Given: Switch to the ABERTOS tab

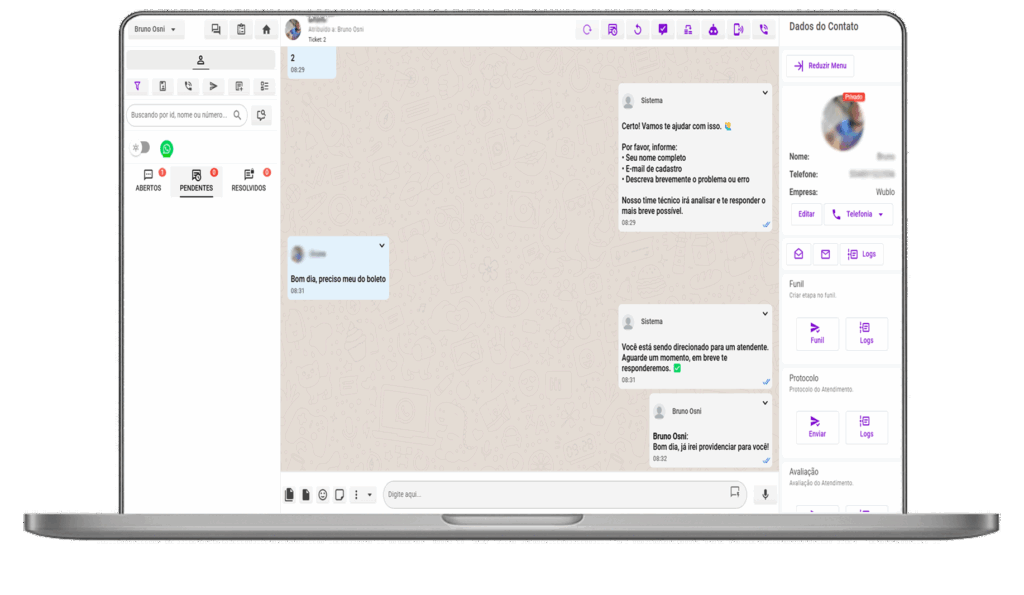Looking at the screenshot, I should pos(148,181).
